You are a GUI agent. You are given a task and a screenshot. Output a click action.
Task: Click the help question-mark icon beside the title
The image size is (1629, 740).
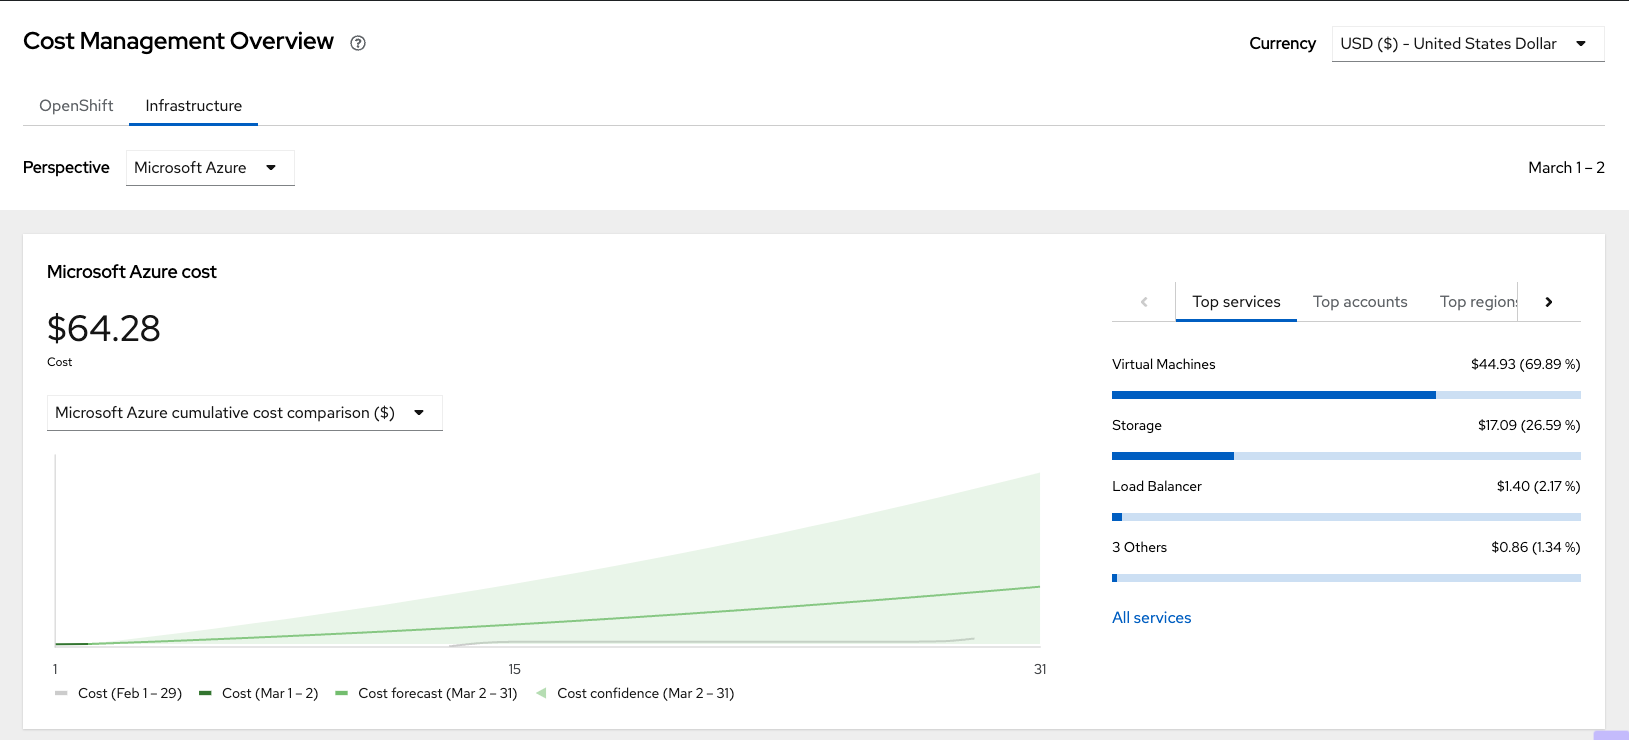coord(358,43)
